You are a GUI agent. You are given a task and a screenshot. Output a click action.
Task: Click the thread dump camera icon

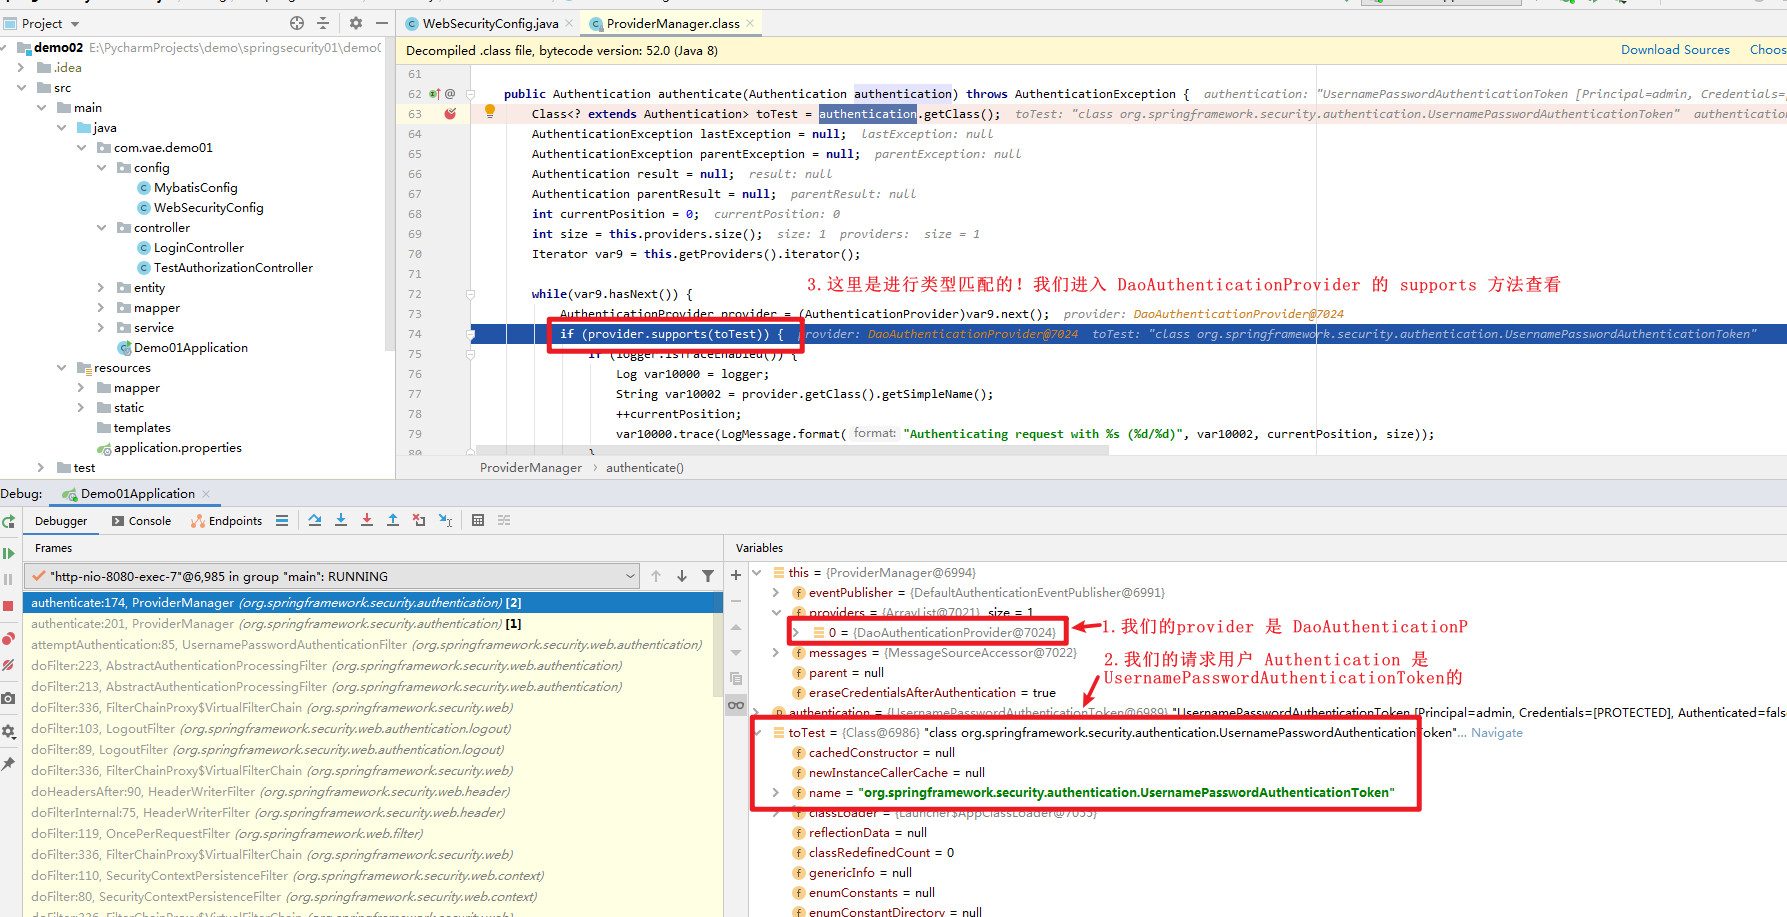pos(9,698)
